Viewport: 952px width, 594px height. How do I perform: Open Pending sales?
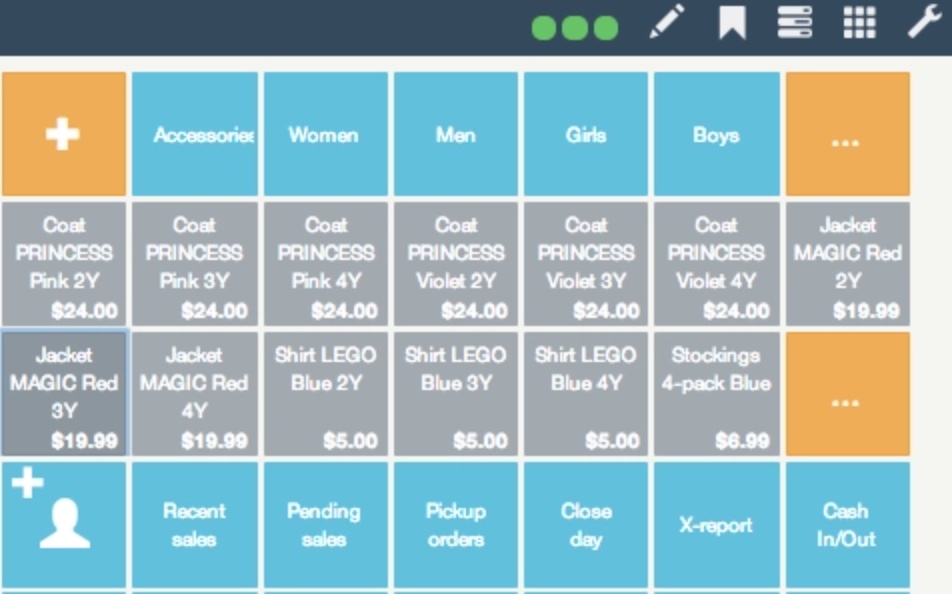click(325, 524)
